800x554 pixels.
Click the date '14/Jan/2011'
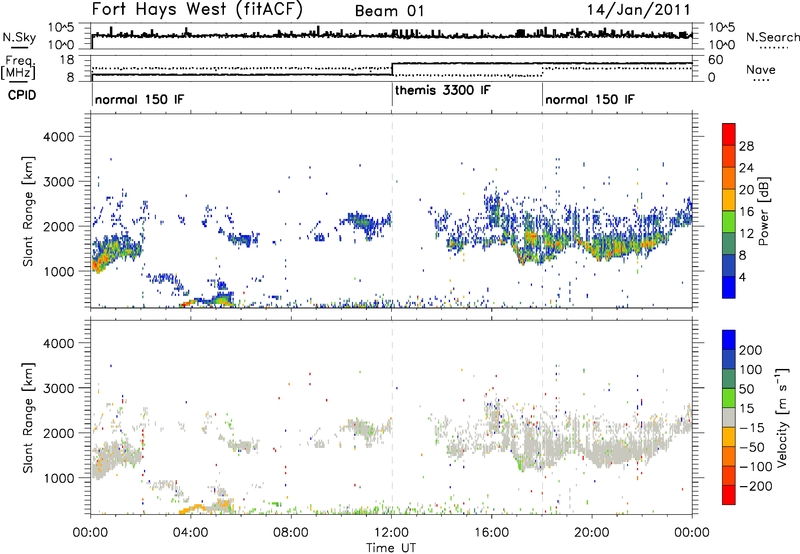click(638, 10)
